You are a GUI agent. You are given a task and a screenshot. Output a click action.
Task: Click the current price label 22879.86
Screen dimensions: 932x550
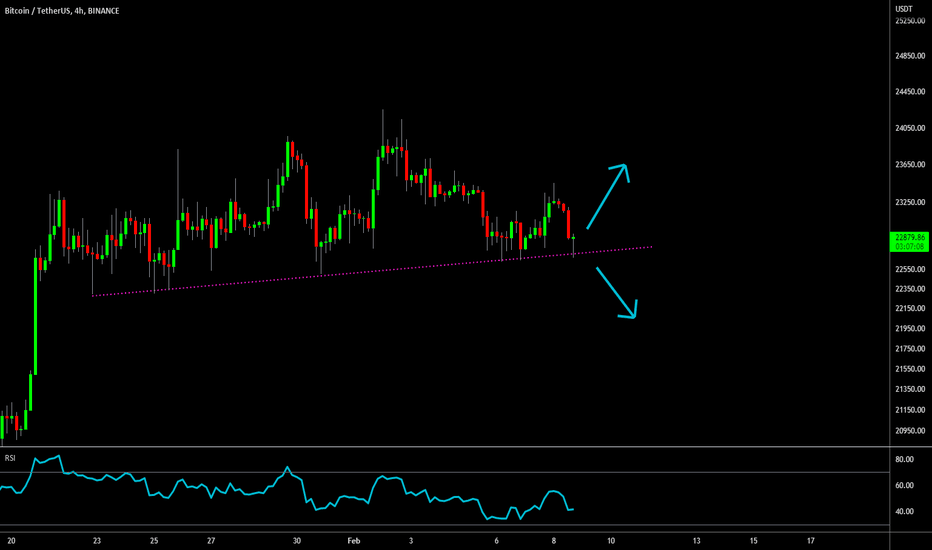(x=909, y=237)
